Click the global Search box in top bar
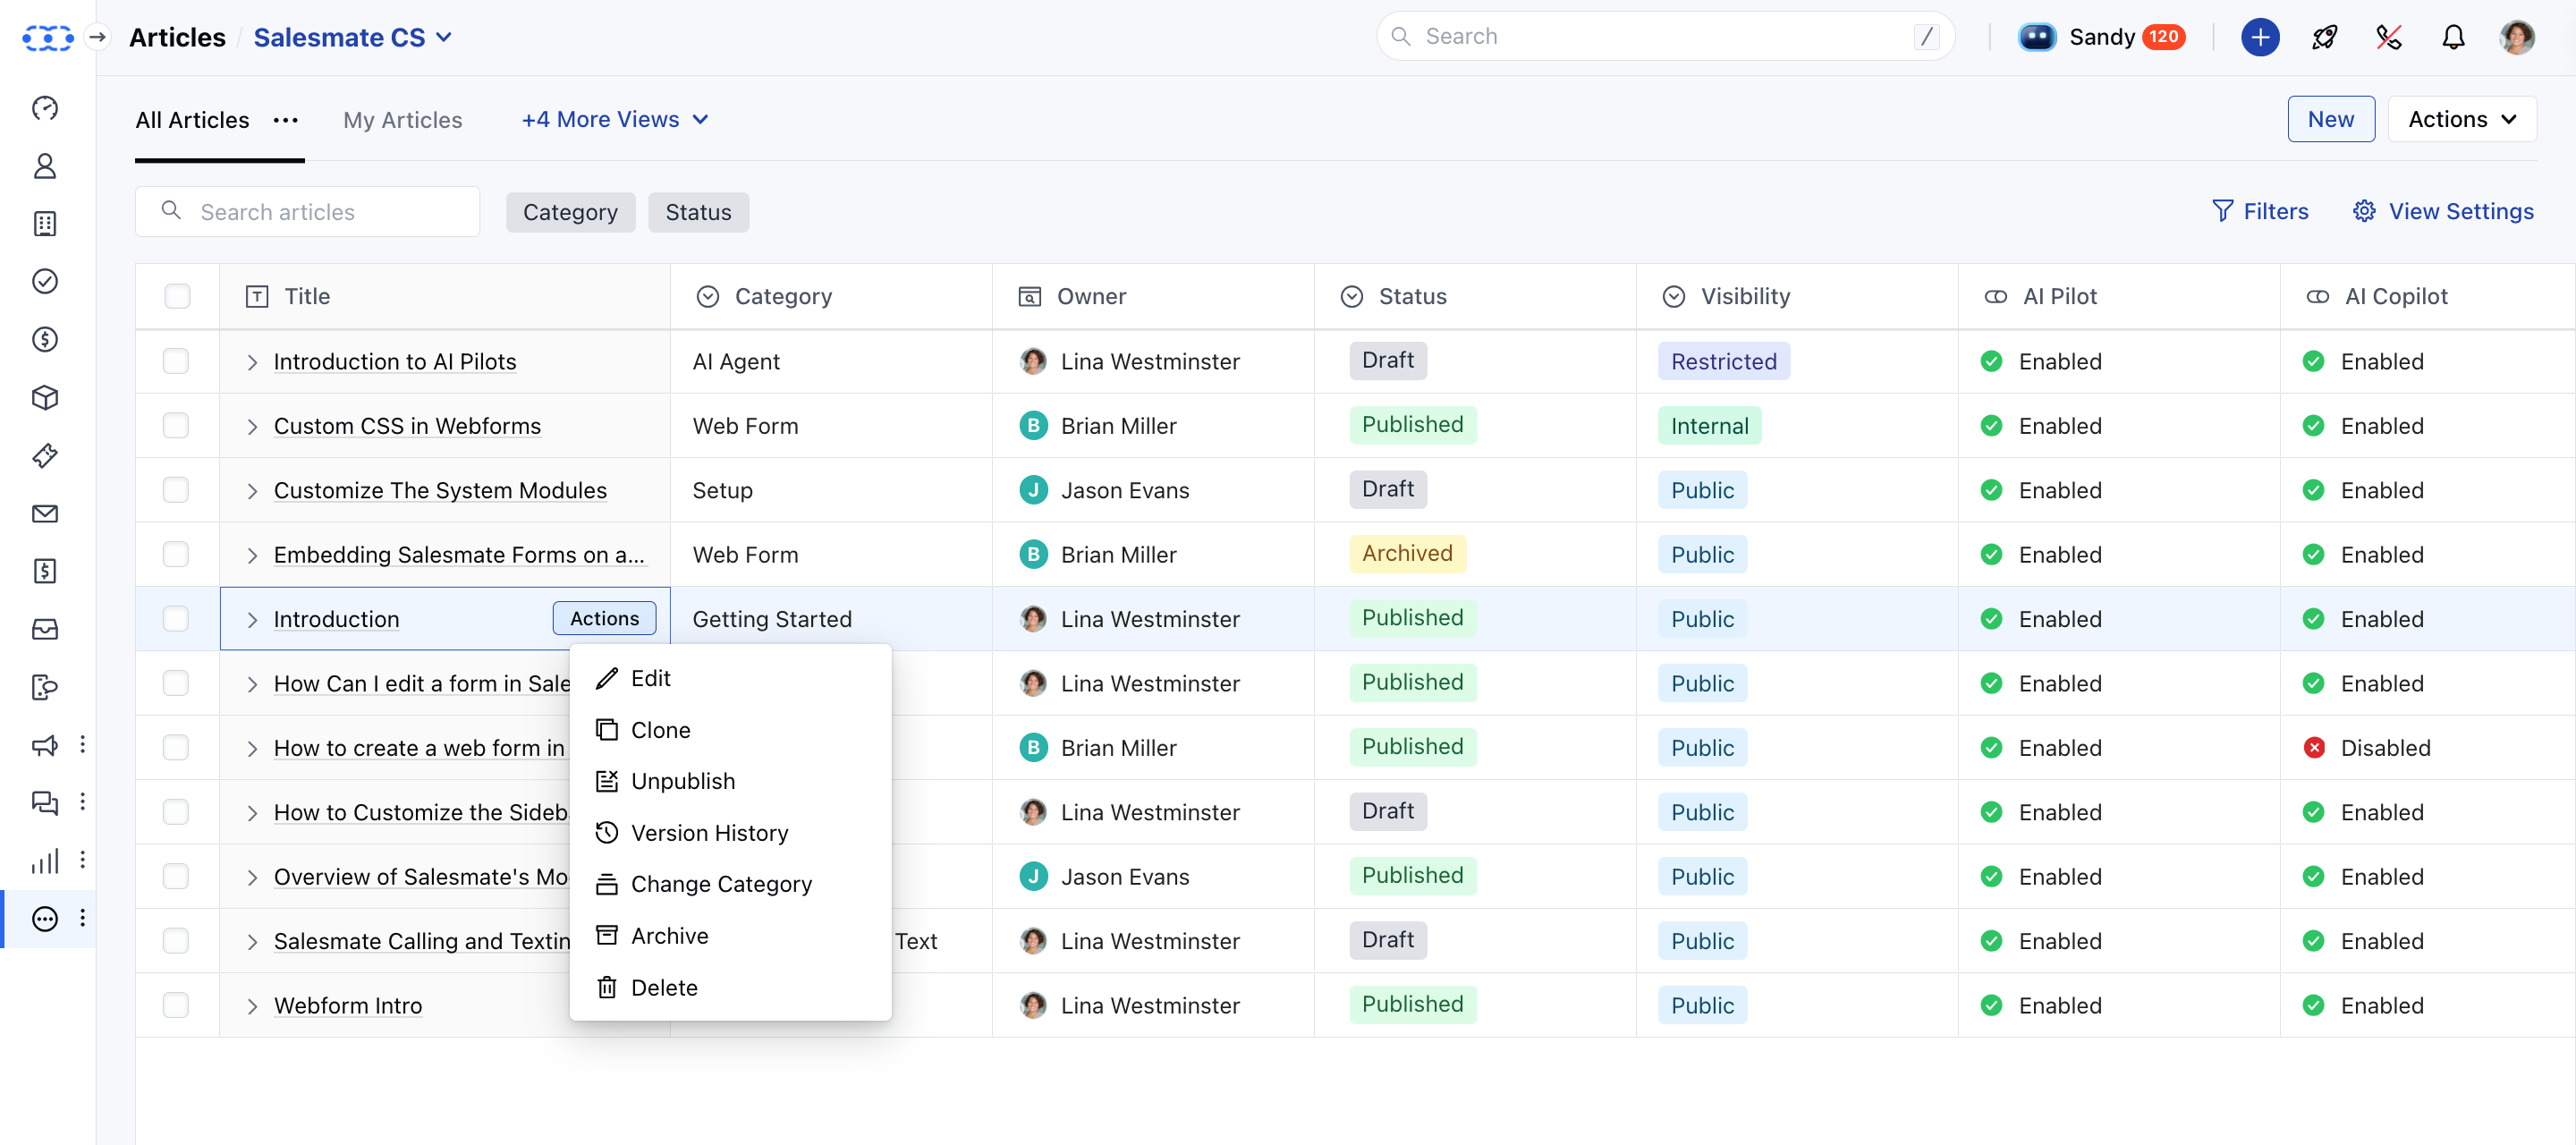 1665,36
